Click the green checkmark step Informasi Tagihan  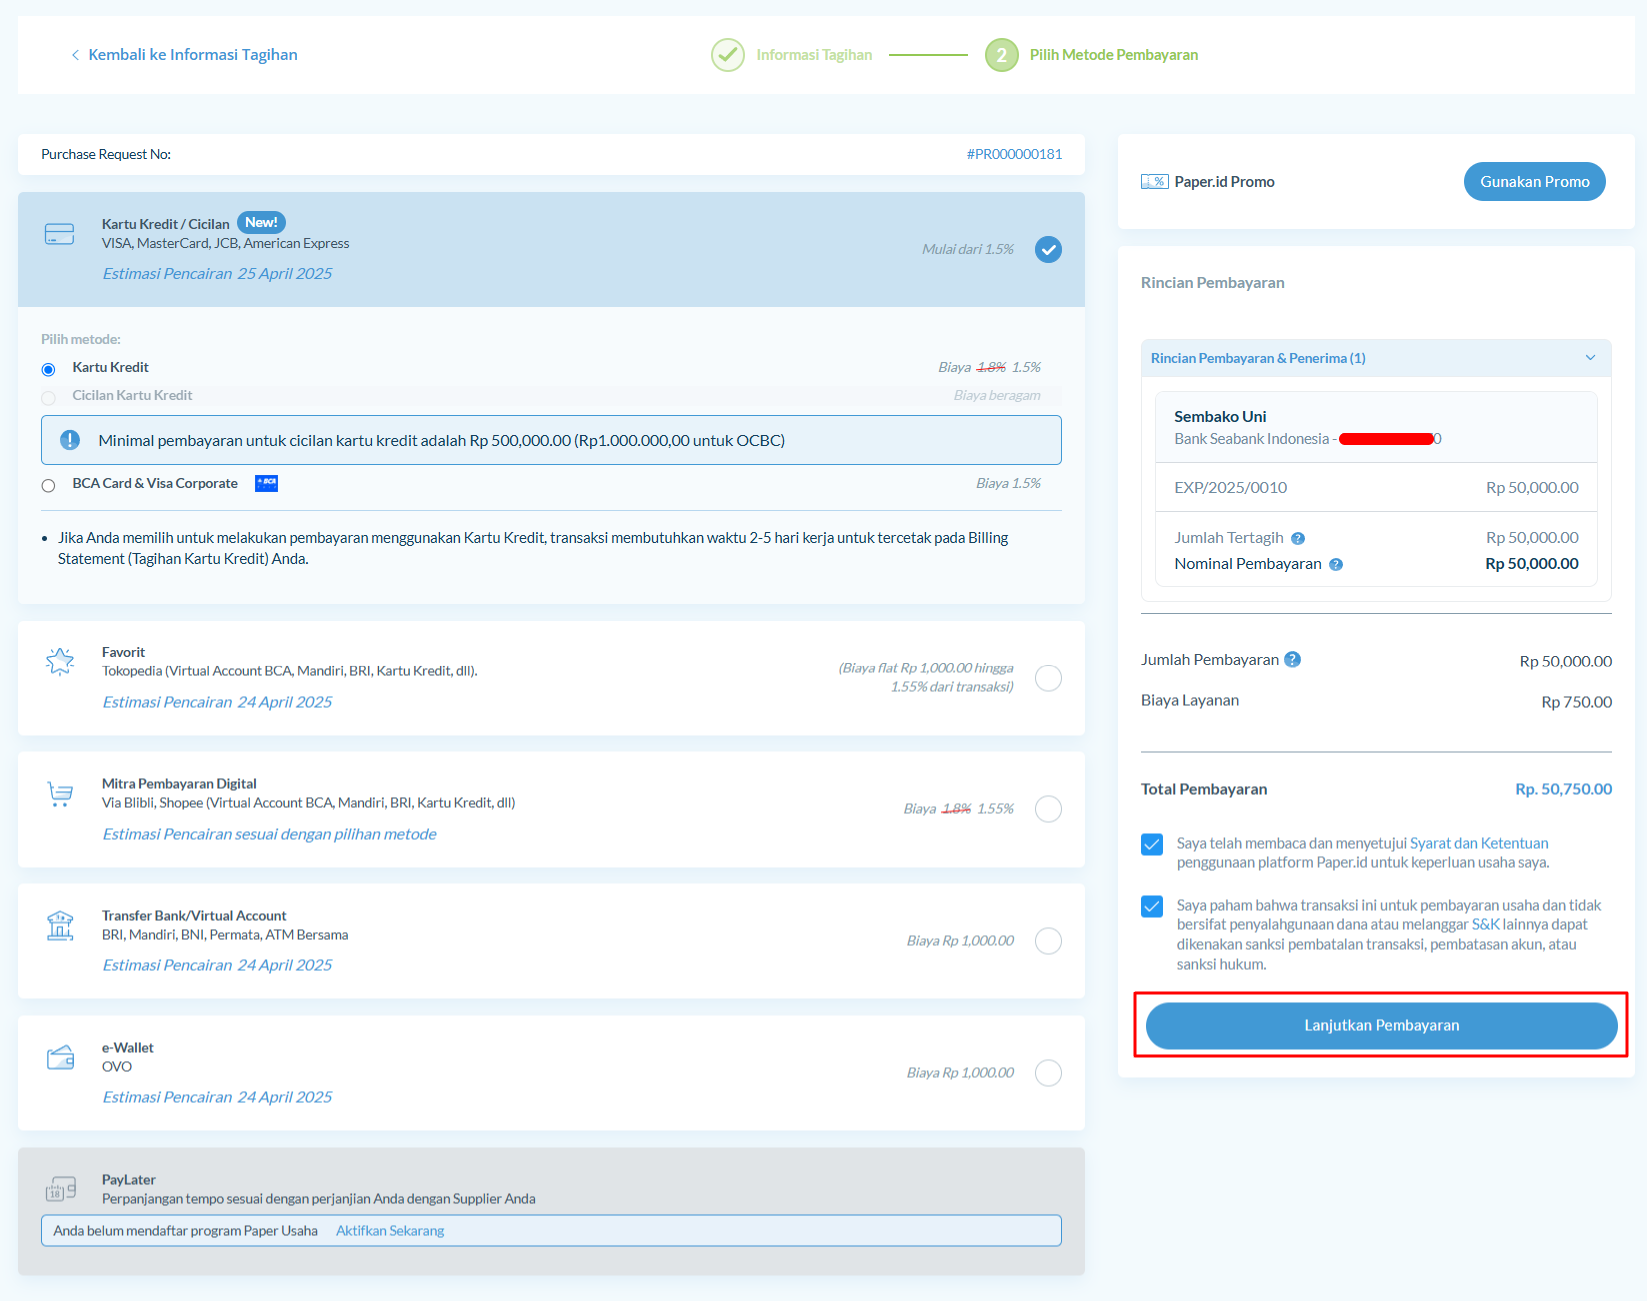coord(728,55)
